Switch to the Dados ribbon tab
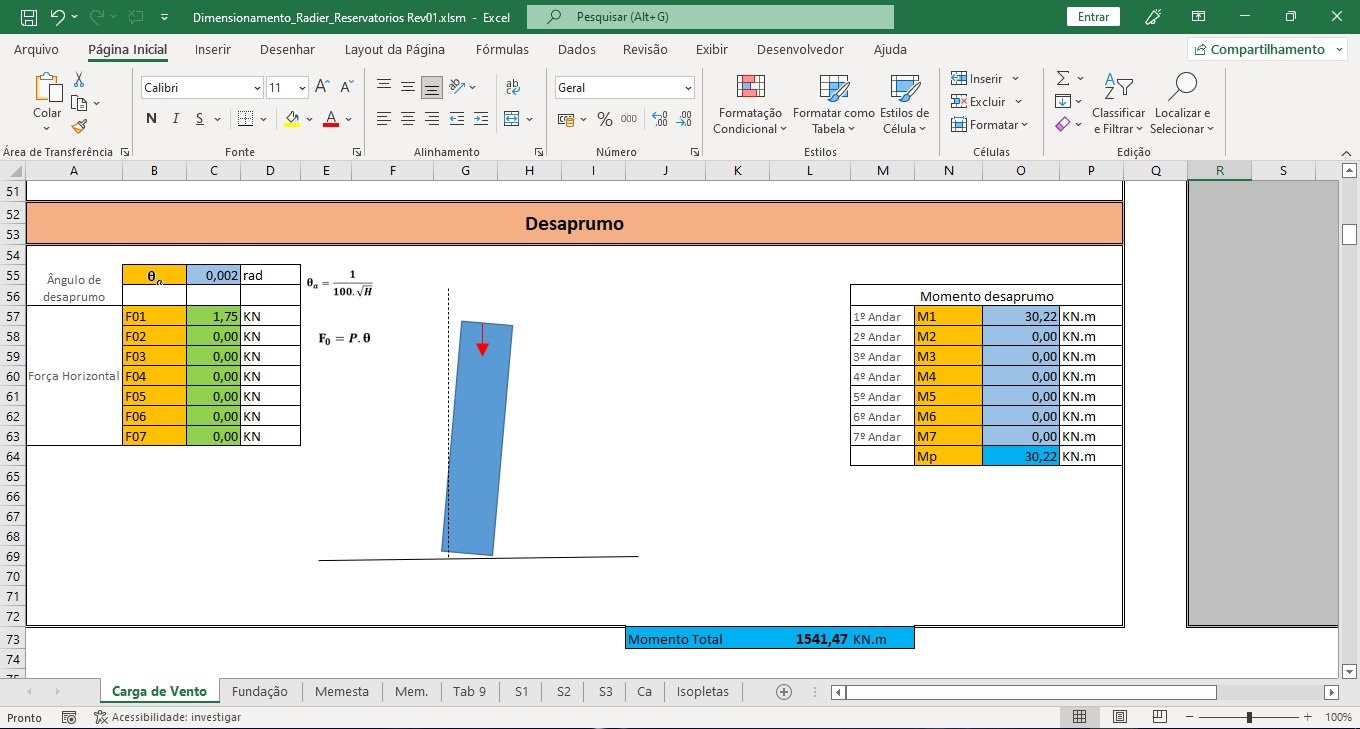This screenshot has width=1360, height=729. [x=577, y=49]
